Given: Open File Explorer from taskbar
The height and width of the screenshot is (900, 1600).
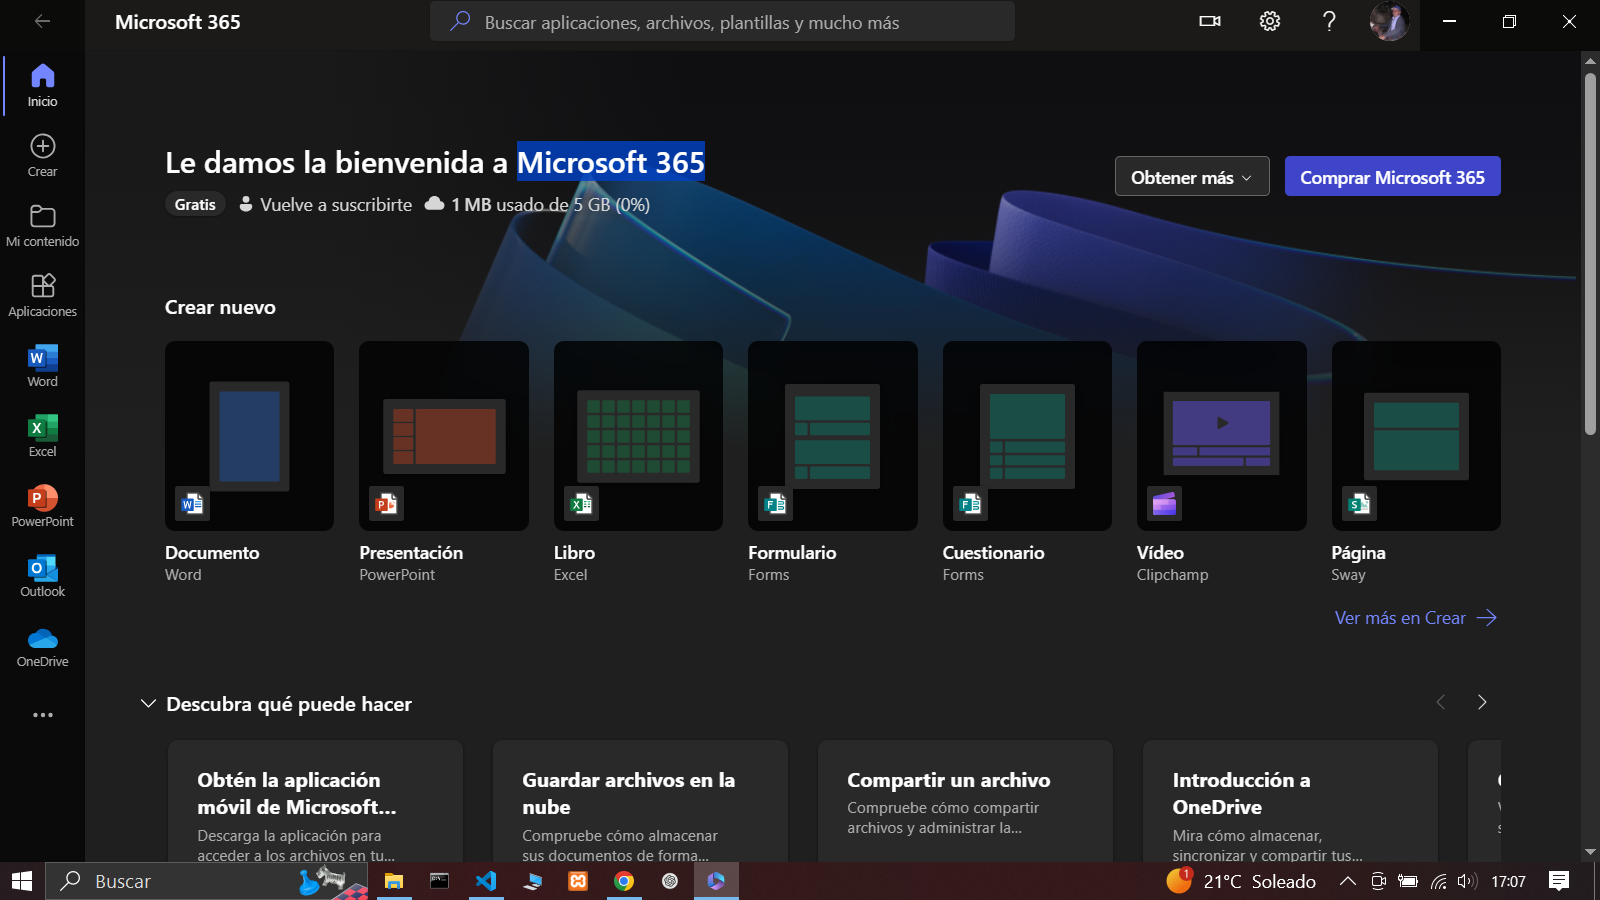Looking at the screenshot, I should pos(394,881).
